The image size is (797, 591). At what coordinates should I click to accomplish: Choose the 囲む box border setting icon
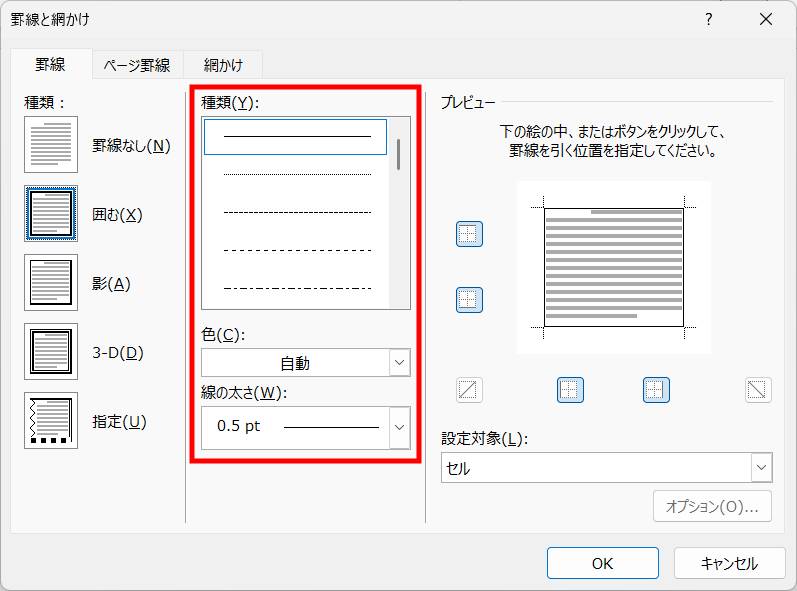[x=50, y=214]
